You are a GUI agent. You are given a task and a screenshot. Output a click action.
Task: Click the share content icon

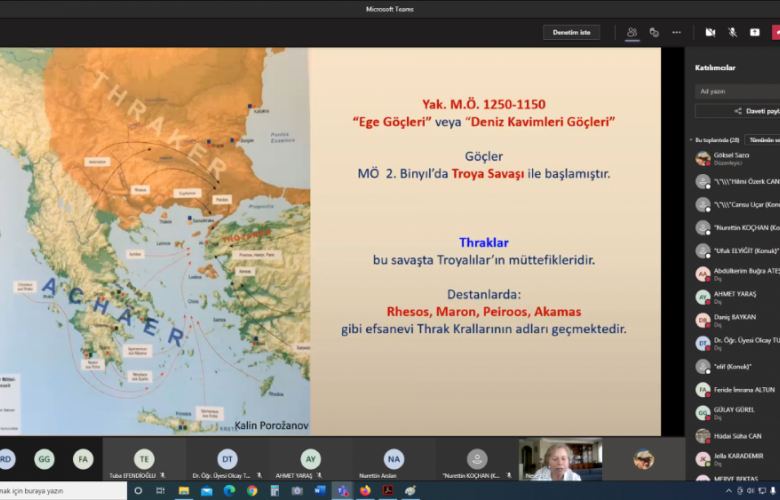754,32
